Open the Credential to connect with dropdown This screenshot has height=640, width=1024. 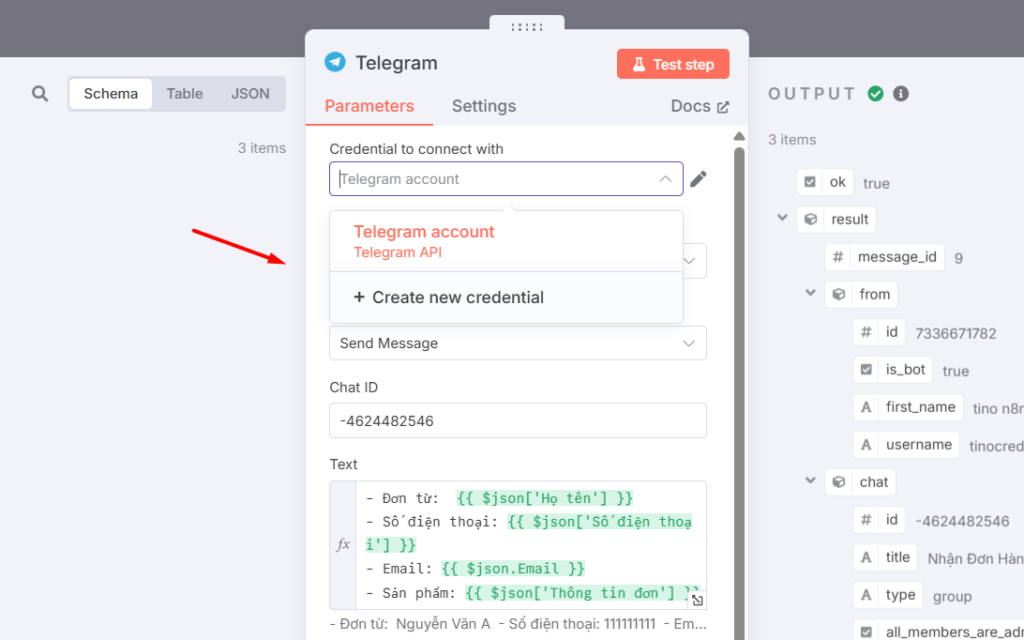pos(505,179)
